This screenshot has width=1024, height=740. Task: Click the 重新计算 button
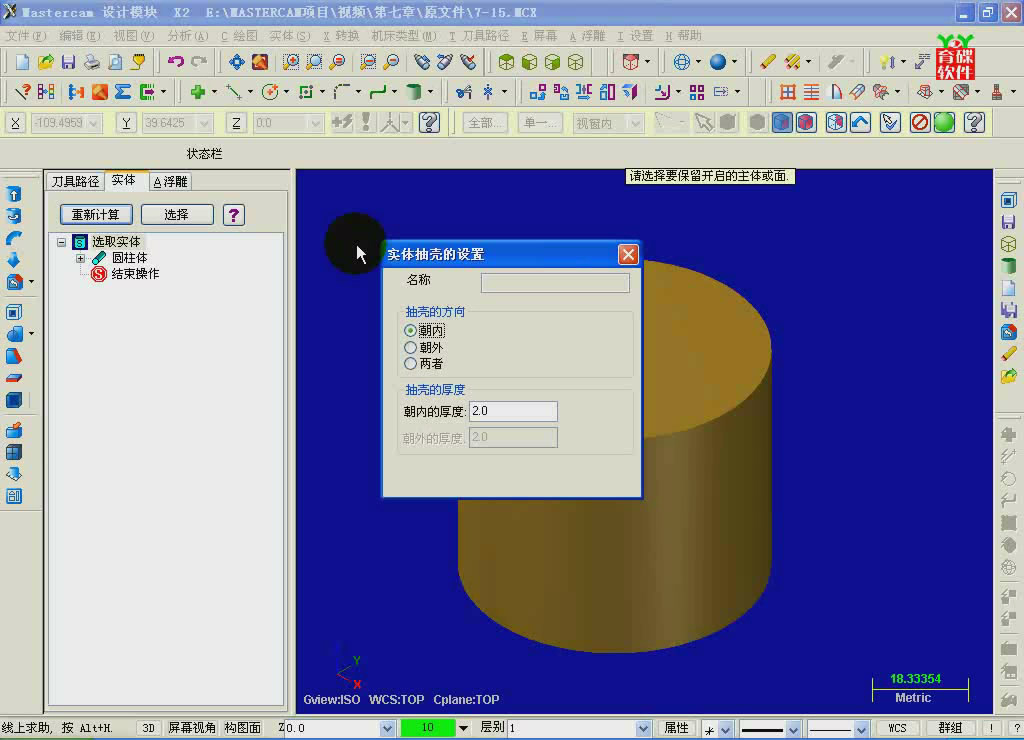pos(96,215)
